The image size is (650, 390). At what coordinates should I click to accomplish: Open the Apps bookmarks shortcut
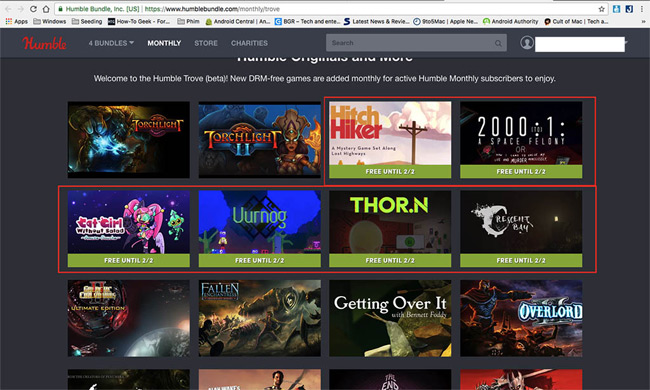coord(17,21)
